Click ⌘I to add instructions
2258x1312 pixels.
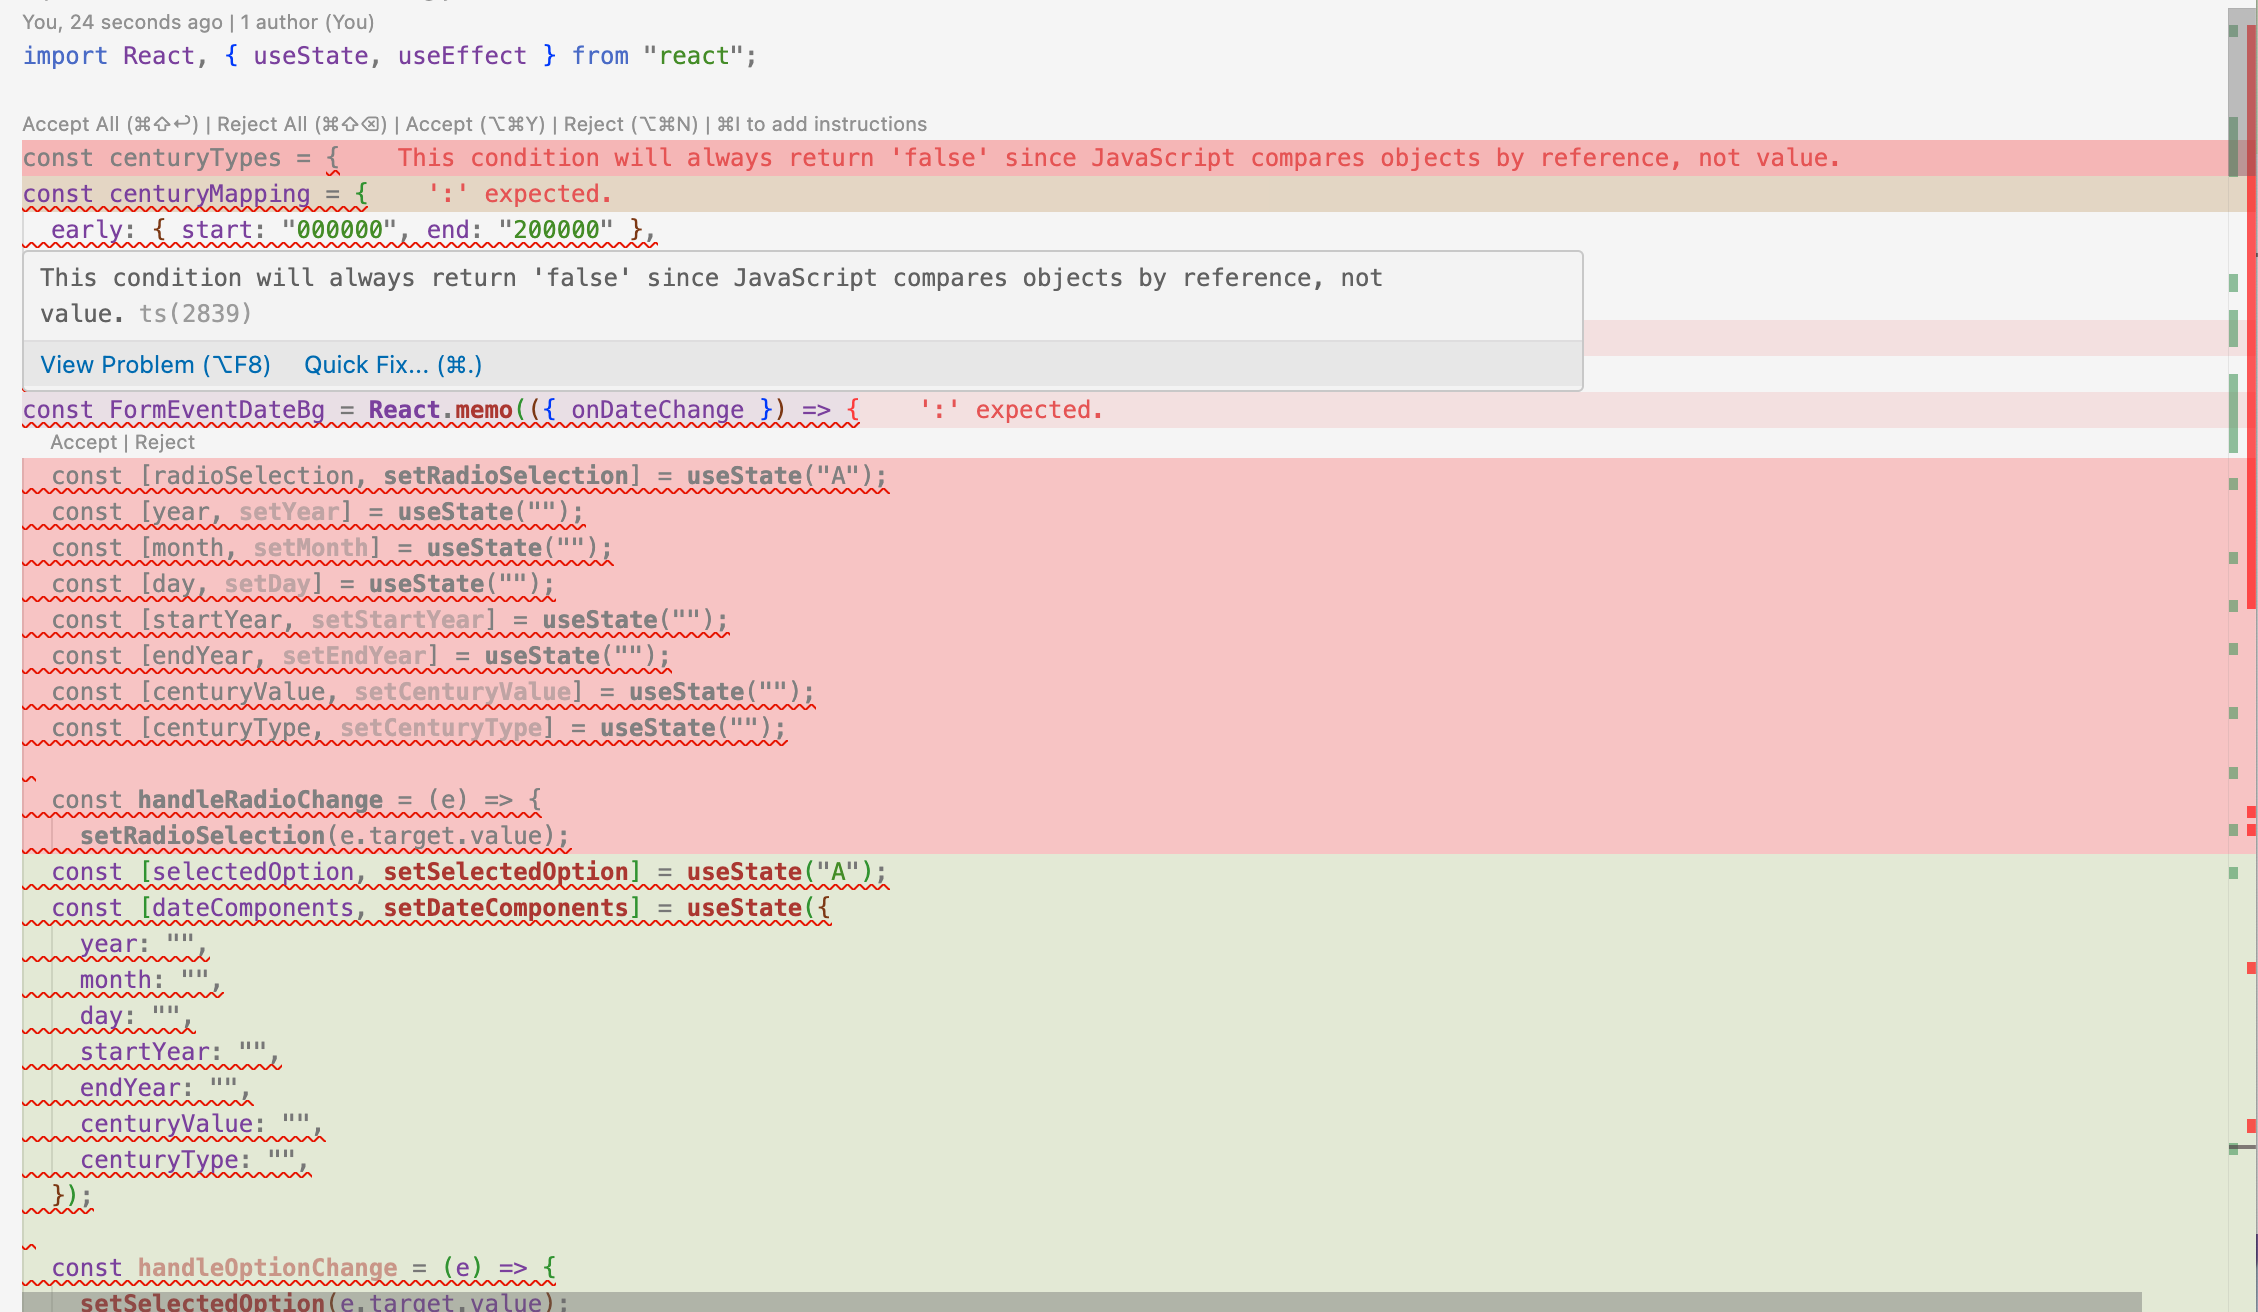[x=822, y=124]
